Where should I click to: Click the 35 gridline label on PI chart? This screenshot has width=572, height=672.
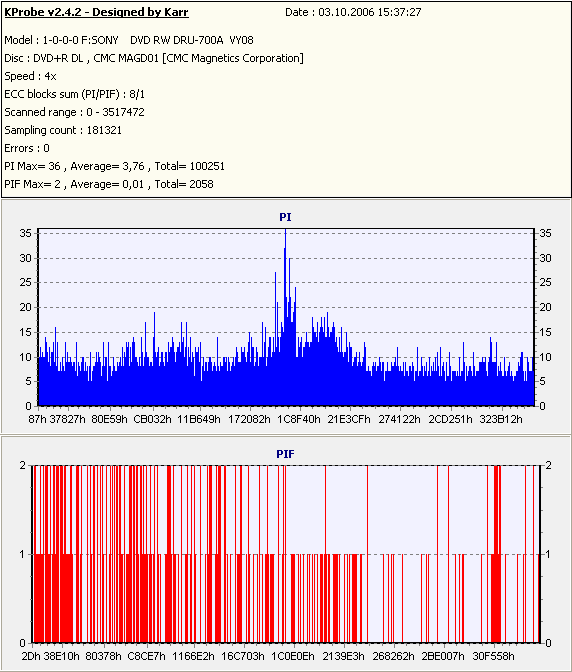pos(26,234)
